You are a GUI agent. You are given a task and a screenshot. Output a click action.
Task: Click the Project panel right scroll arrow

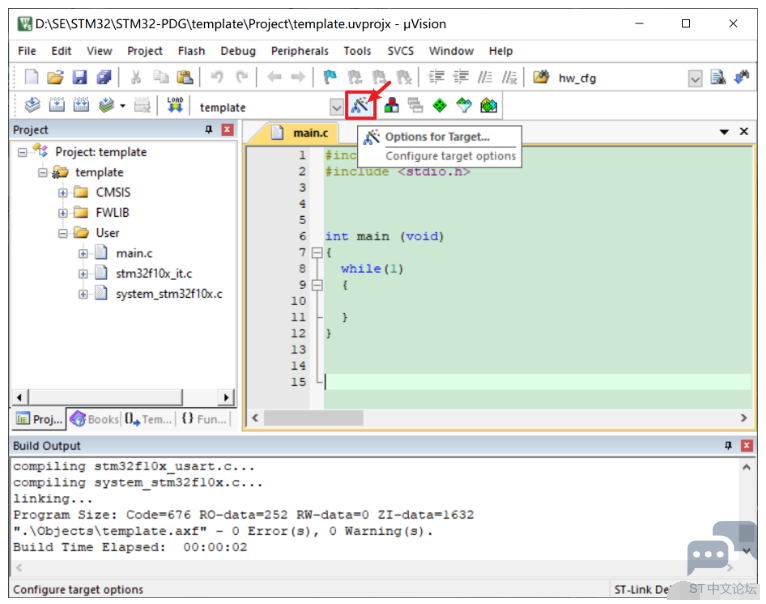click(x=226, y=397)
